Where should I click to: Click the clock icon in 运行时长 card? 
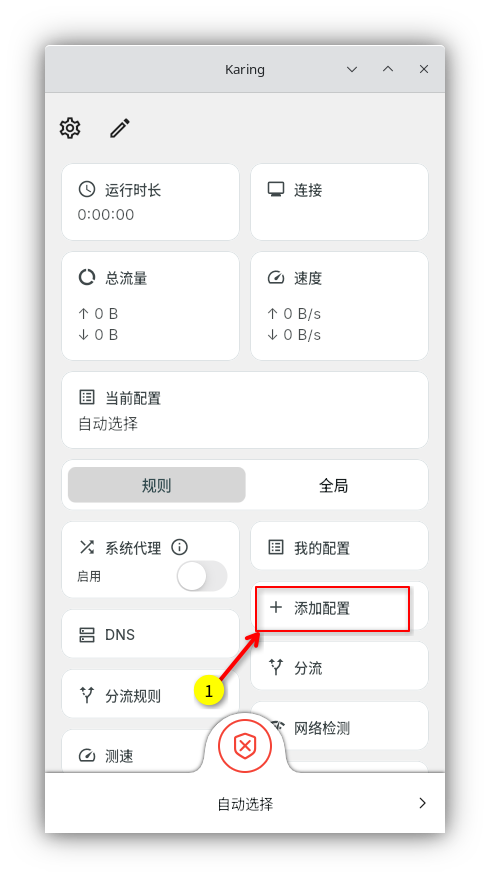(x=87, y=189)
